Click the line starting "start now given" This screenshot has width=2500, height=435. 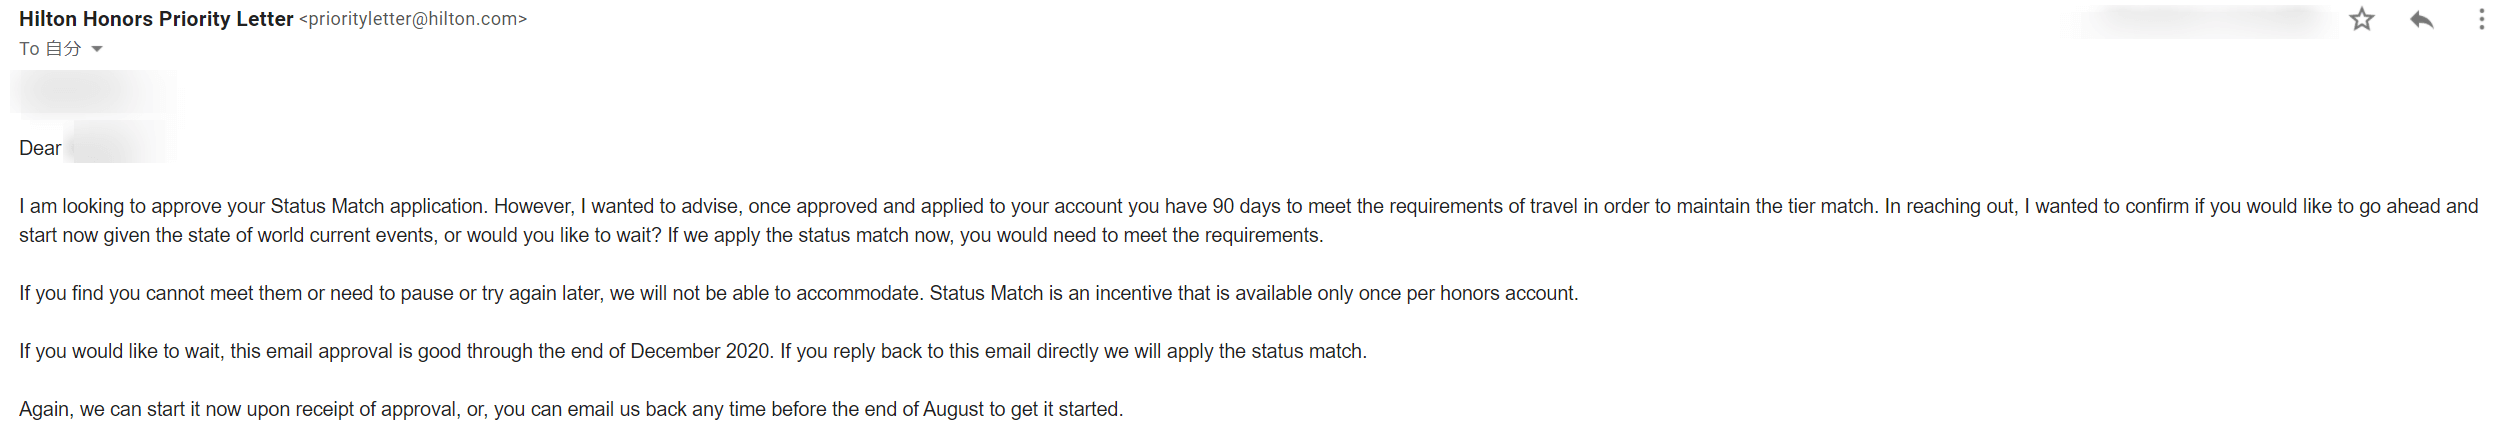tap(670, 235)
